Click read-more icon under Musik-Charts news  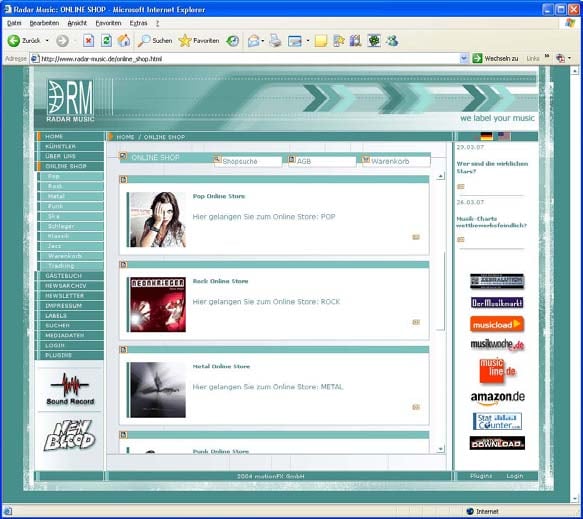click(x=461, y=239)
